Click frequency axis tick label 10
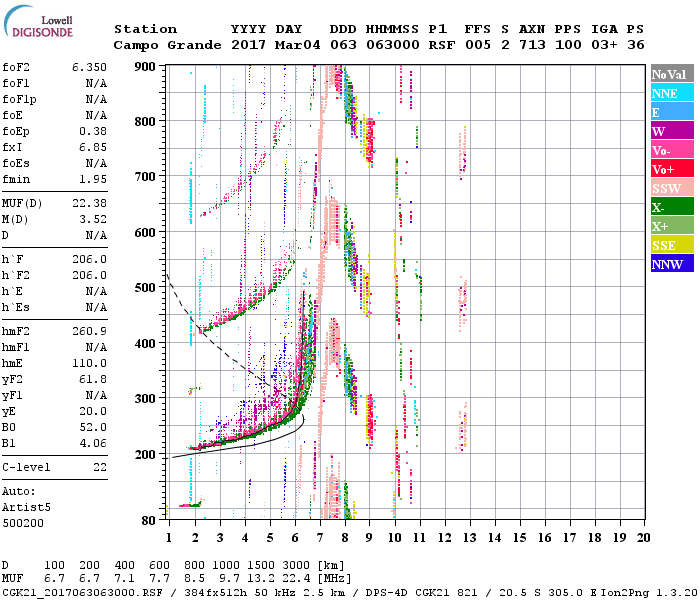The width and height of the screenshot is (700, 600). pos(396,537)
